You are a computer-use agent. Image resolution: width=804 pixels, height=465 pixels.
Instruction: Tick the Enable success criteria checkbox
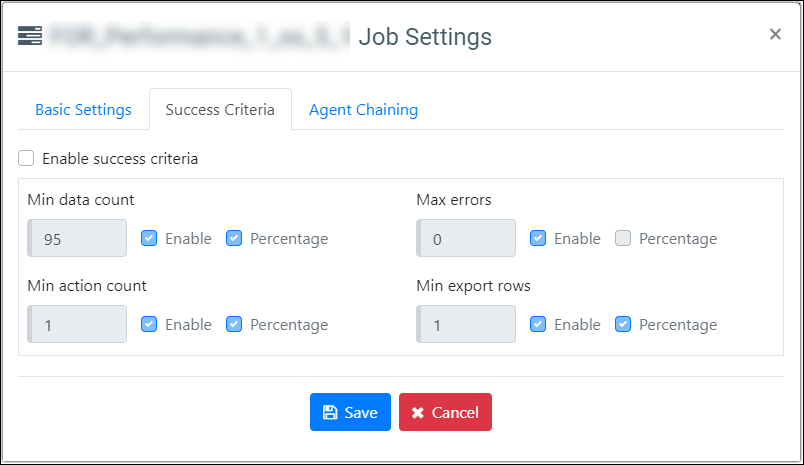(26, 158)
